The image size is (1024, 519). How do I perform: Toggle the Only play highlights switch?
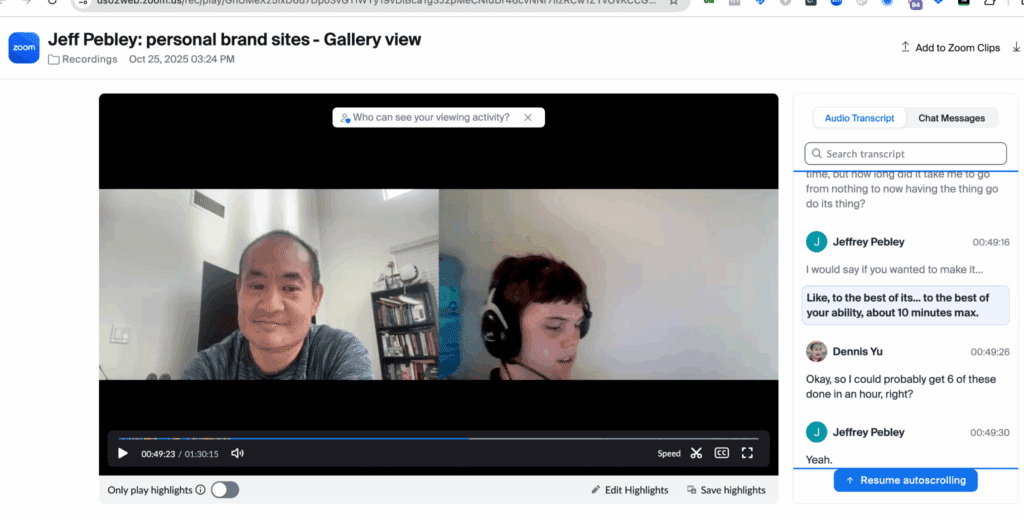[x=225, y=490]
